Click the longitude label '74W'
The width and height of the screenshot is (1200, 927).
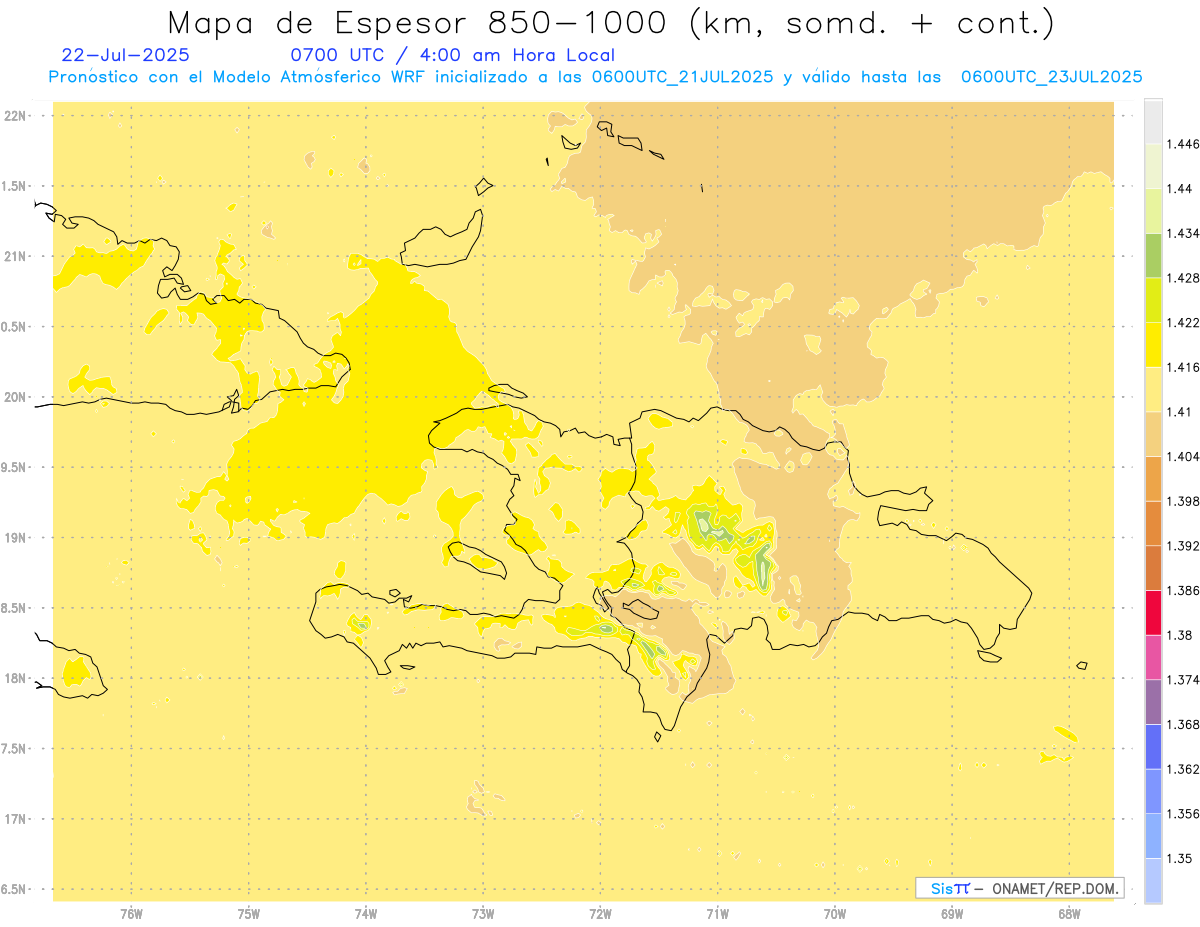point(366,914)
